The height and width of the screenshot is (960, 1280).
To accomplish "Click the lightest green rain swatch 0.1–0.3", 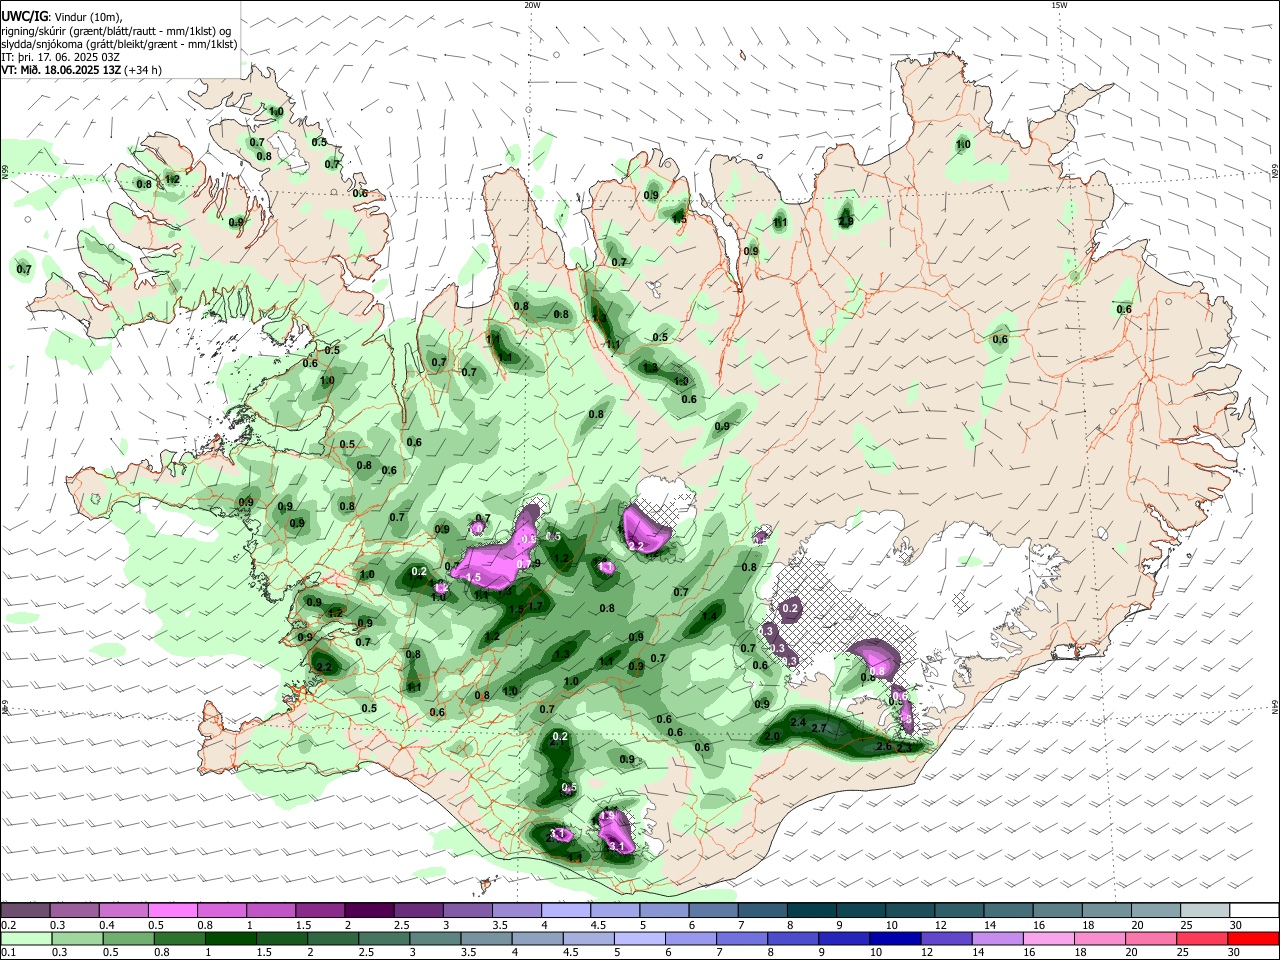I will point(25,938).
